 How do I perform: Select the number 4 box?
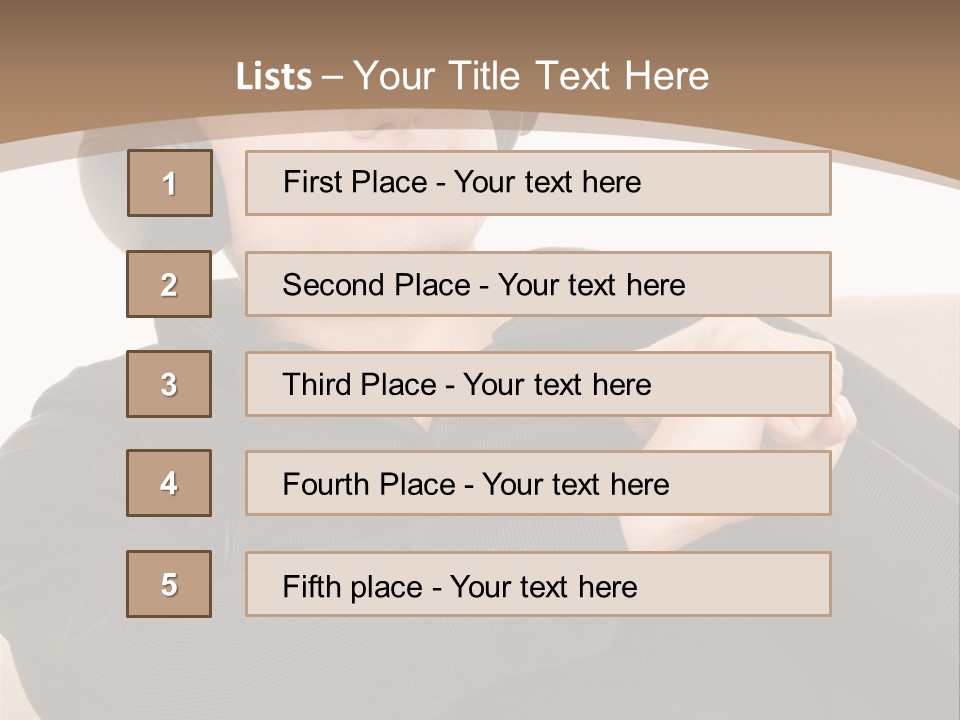[x=169, y=483]
